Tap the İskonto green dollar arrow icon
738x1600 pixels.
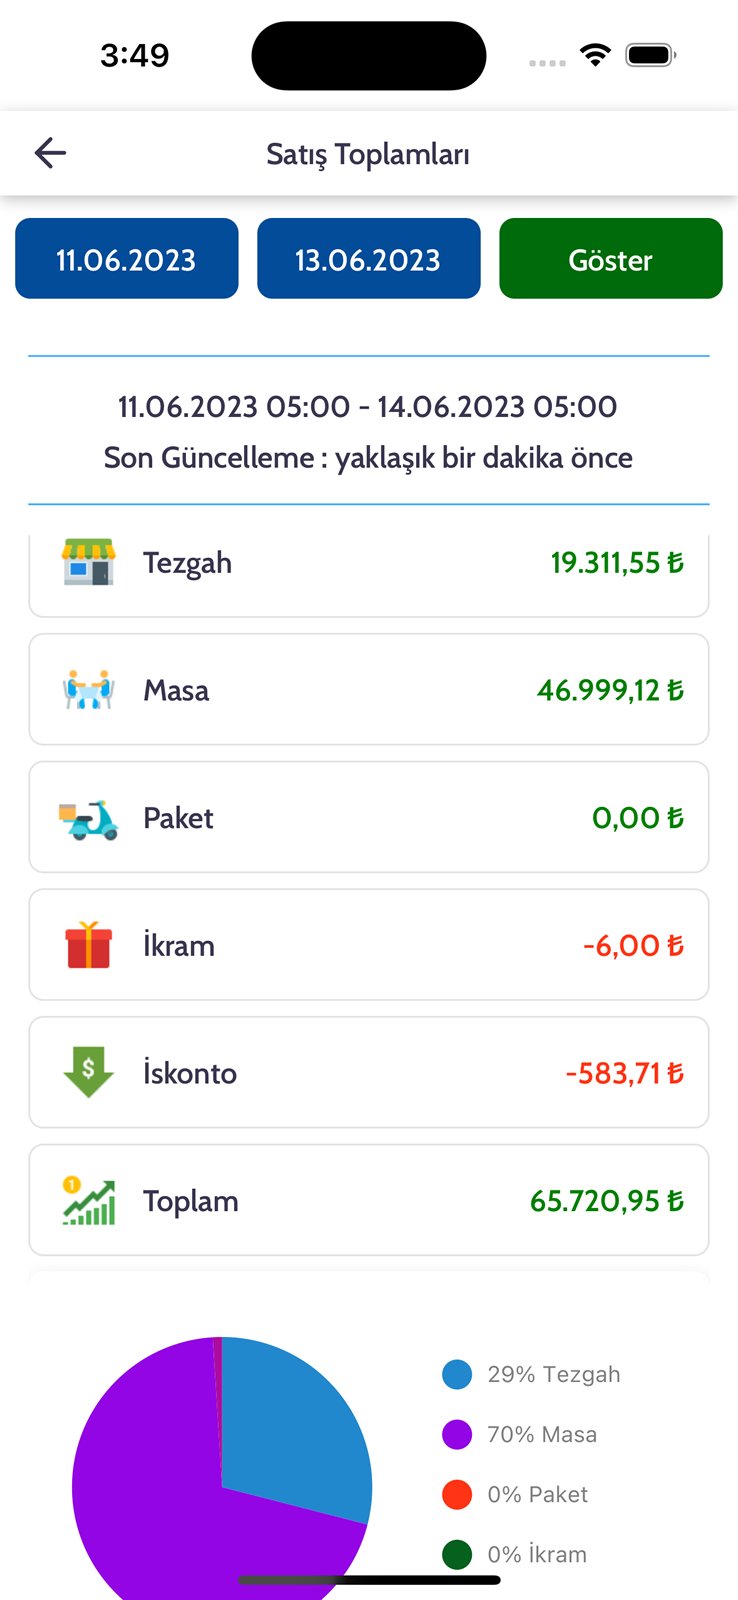click(88, 1072)
